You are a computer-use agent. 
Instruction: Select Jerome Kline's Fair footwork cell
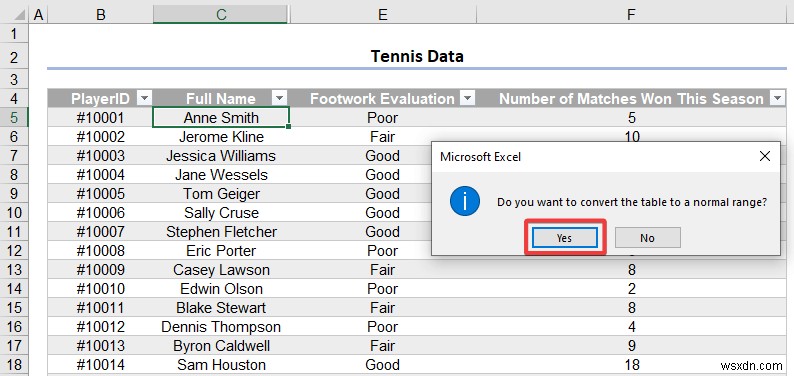(382, 137)
